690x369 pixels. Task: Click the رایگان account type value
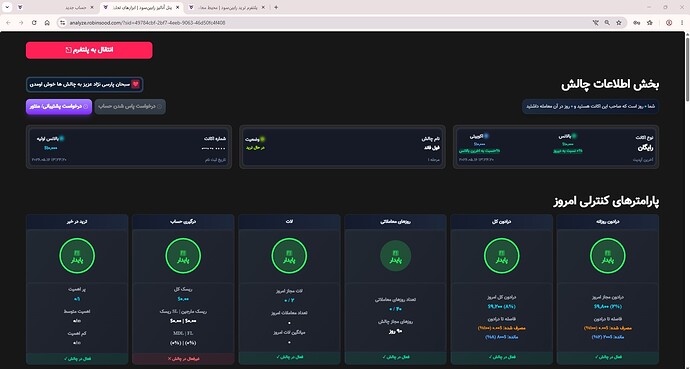[x=645, y=148]
